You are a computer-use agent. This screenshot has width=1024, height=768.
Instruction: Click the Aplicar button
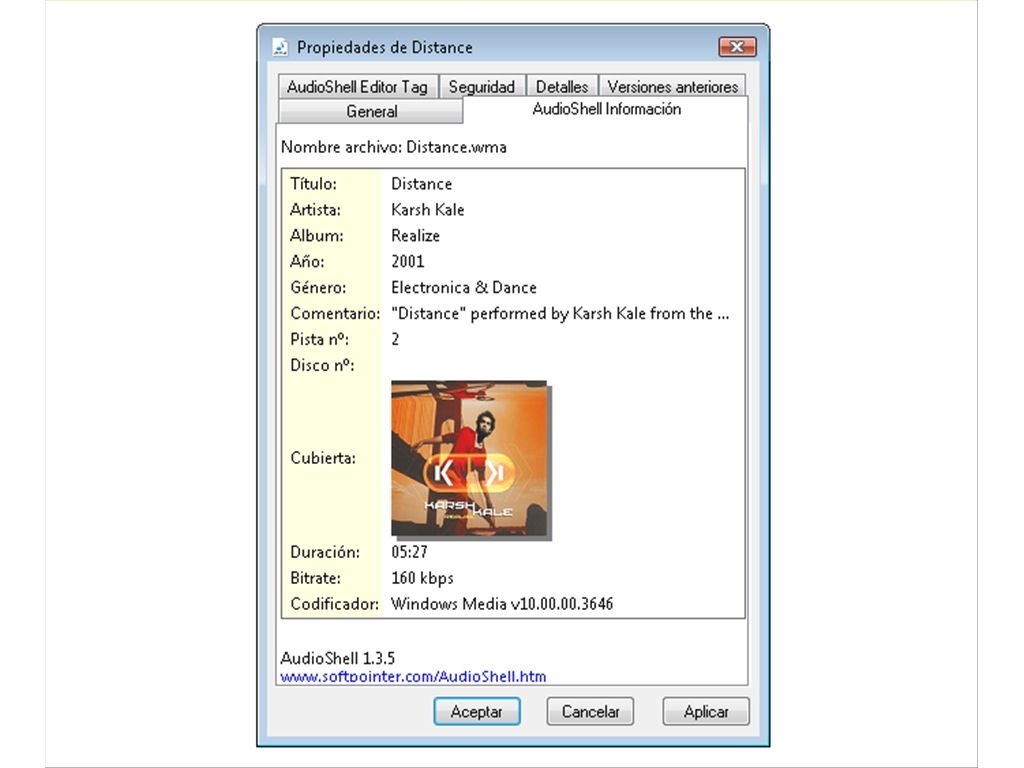click(706, 711)
